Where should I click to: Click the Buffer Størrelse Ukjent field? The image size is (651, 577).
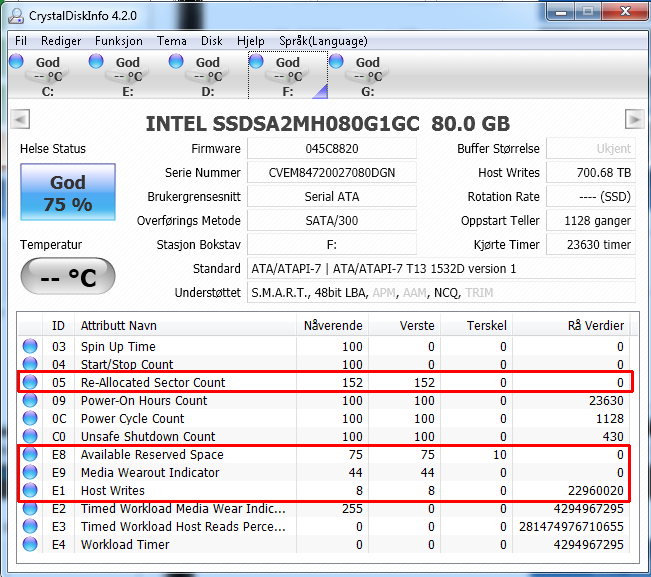[591, 149]
